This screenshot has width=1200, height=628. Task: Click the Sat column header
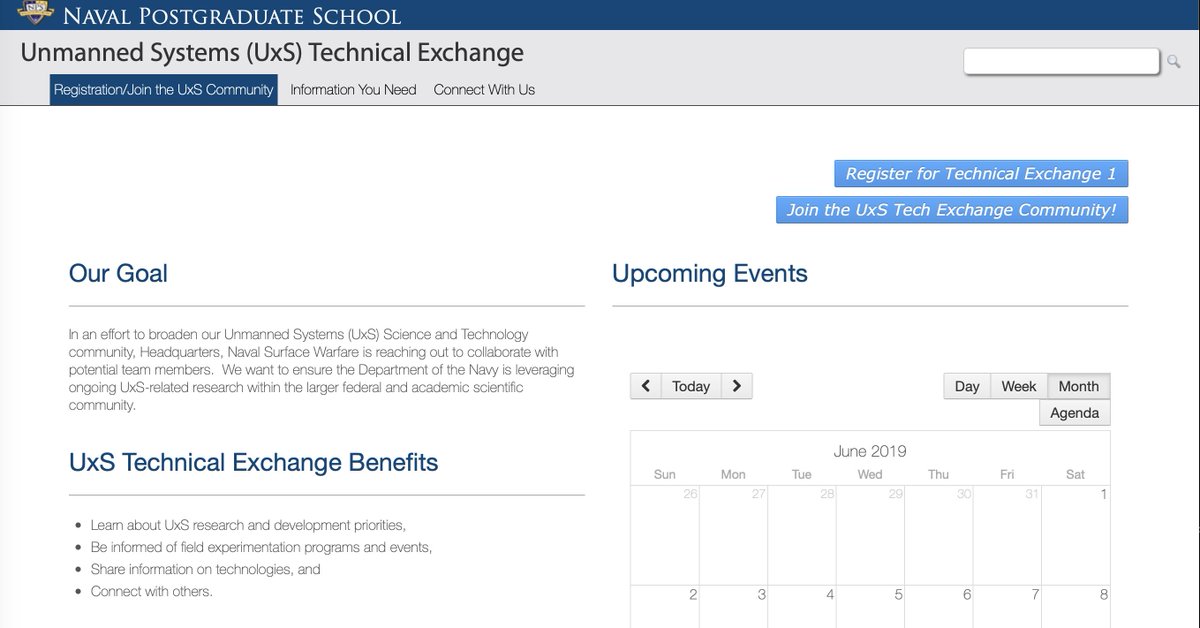[x=1076, y=474]
